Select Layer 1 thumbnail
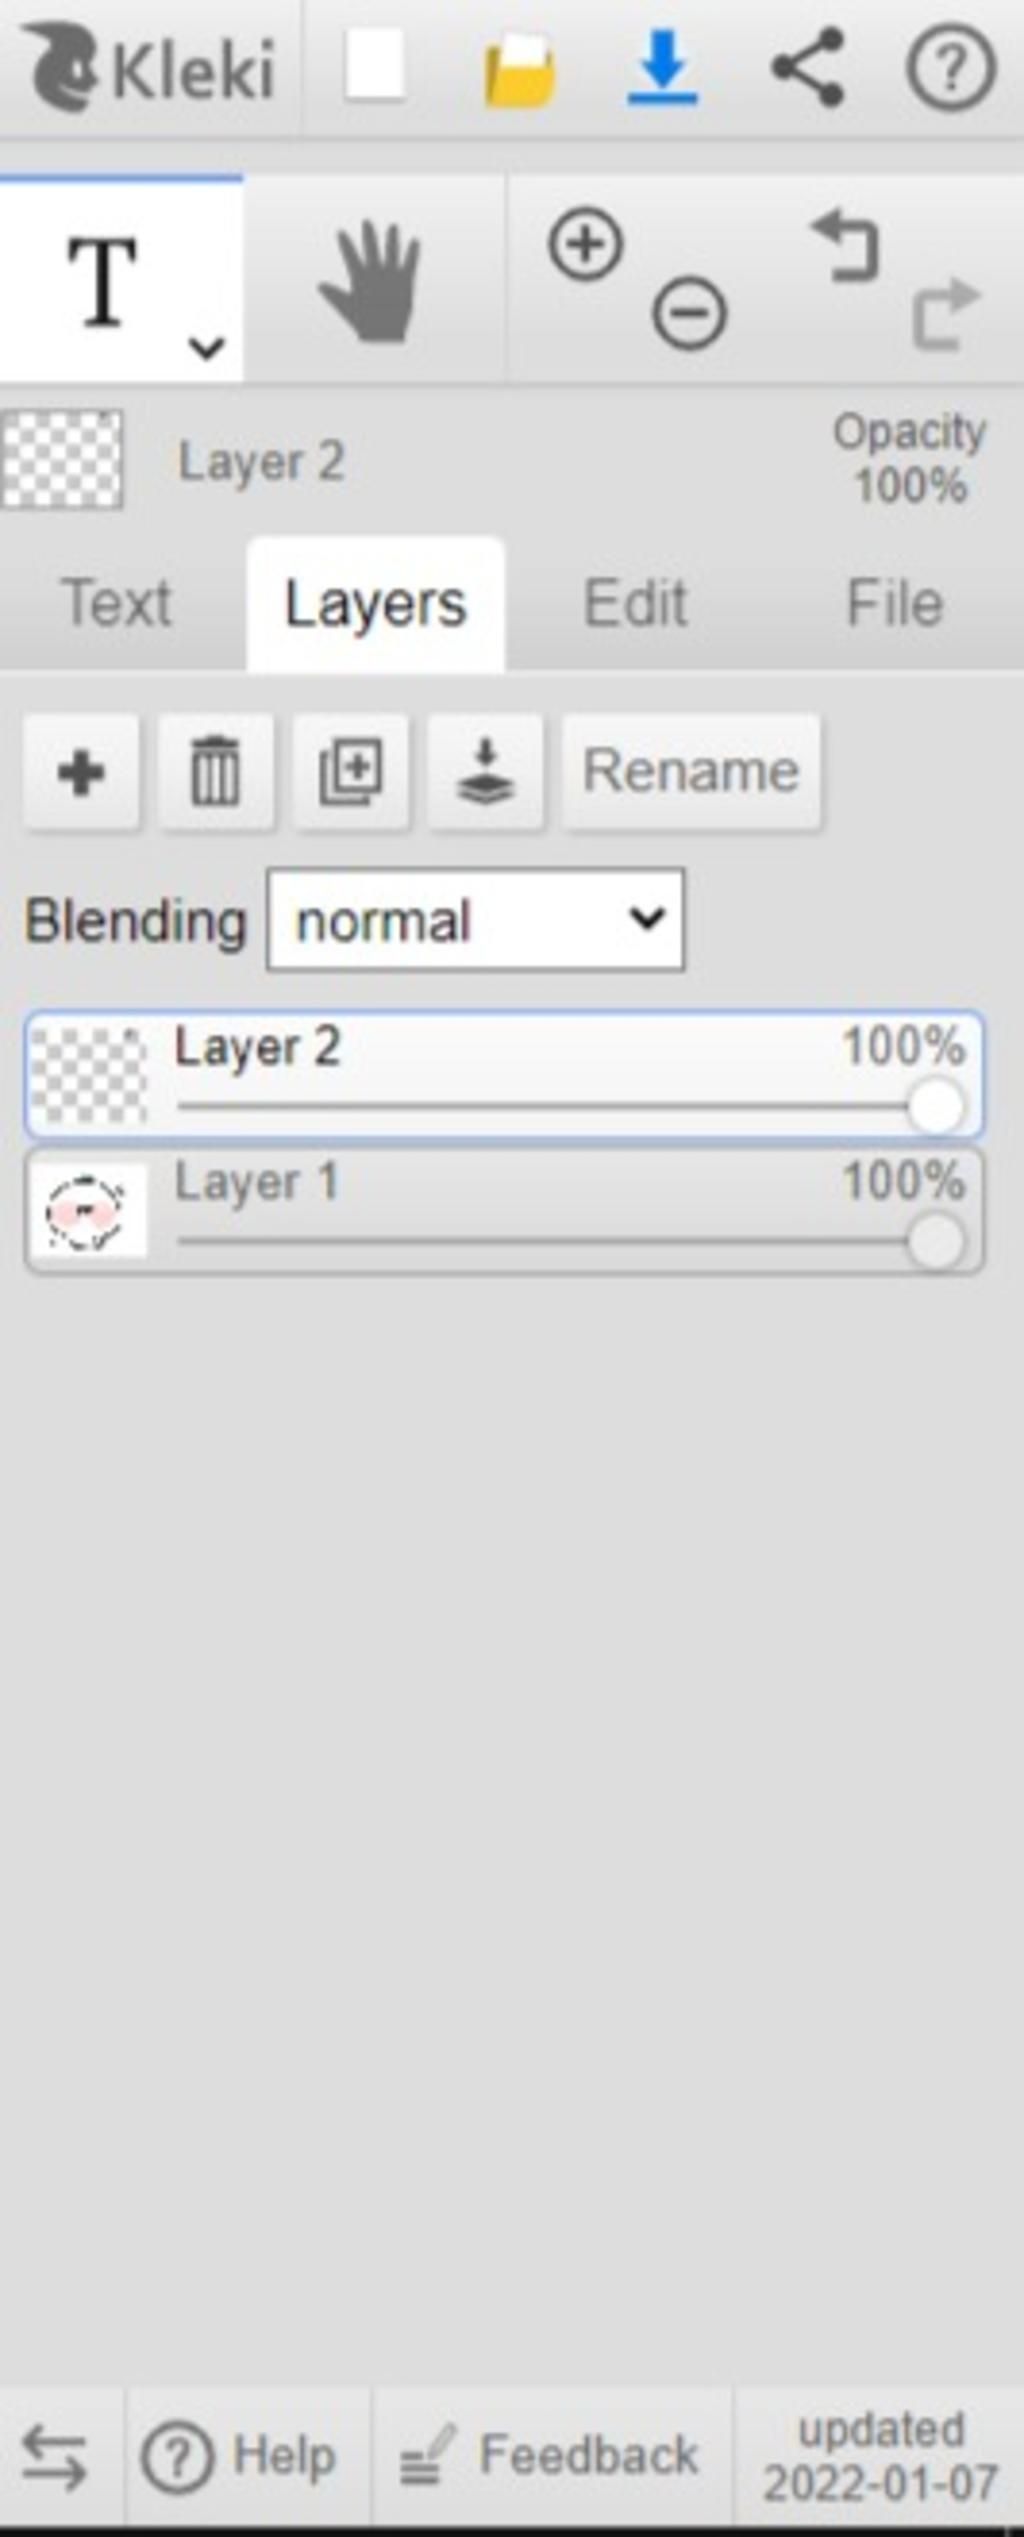This screenshot has width=1024, height=2537. pyautogui.click(x=88, y=1211)
